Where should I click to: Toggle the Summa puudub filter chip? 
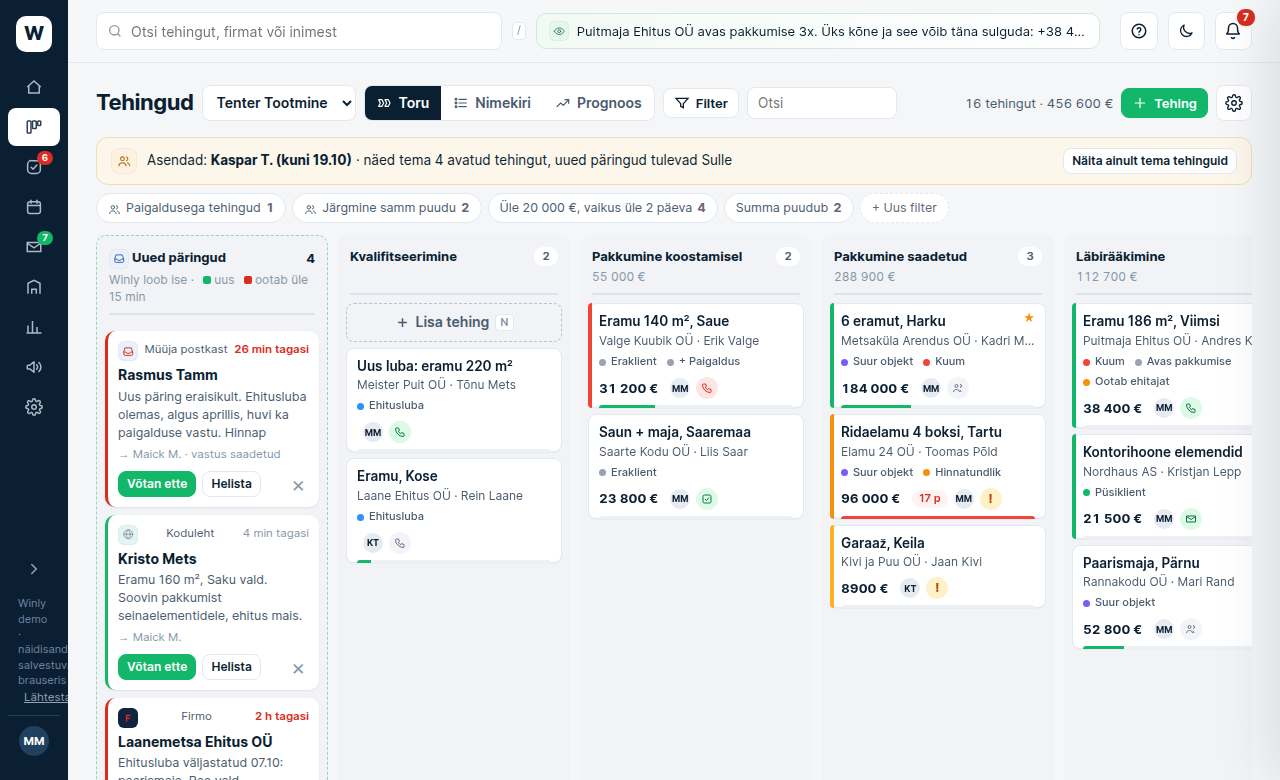pos(789,208)
